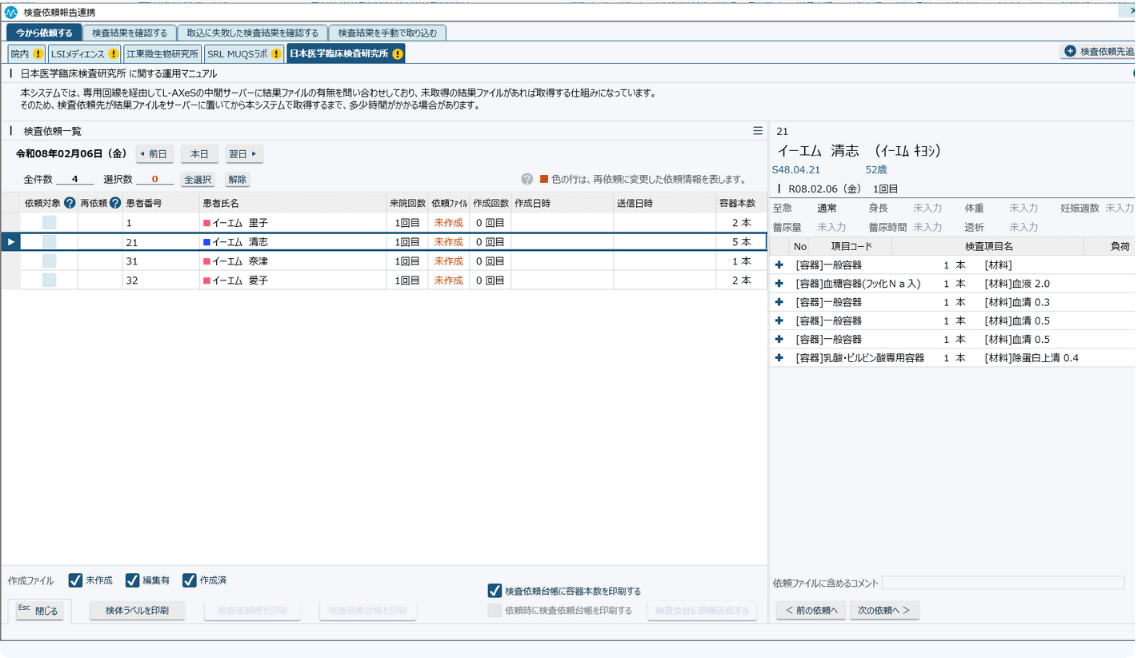Switch to 検査結果を確認する tab
1136x658 pixels.
tap(130, 33)
